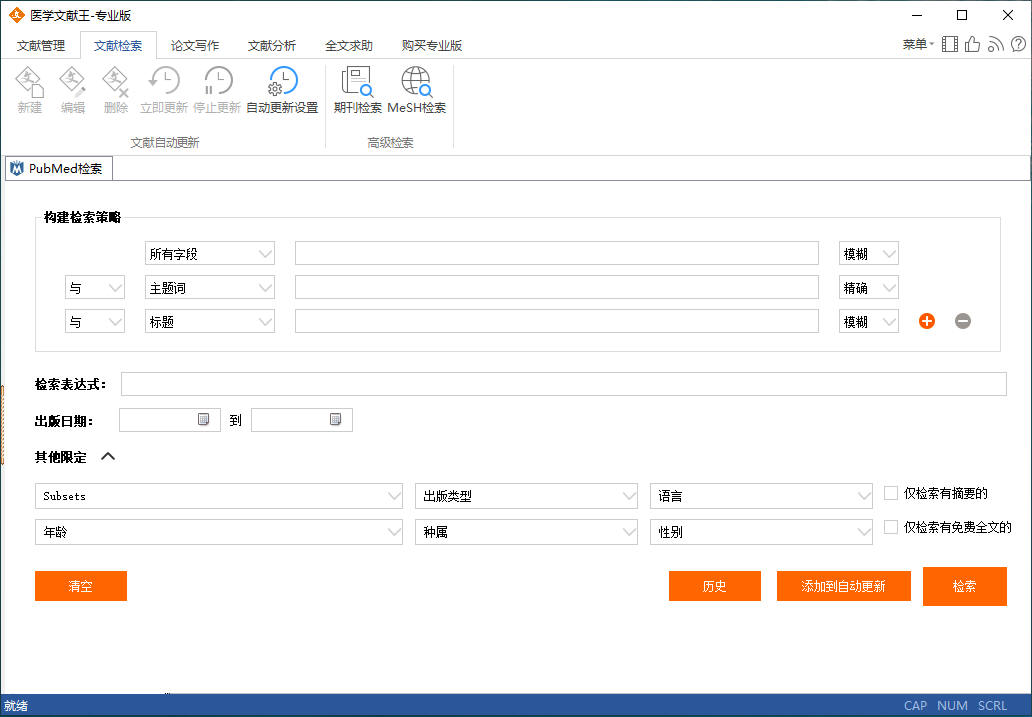Open the 语言 language dropdown
Viewport: 1032px width, 717px height.
click(x=761, y=496)
